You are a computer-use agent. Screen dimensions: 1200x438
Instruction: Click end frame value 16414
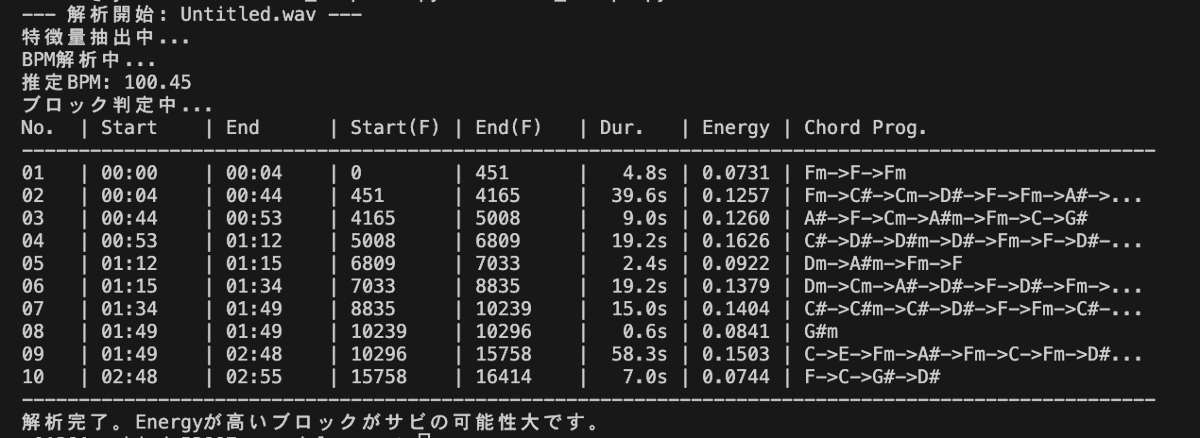tap(503, 375)
